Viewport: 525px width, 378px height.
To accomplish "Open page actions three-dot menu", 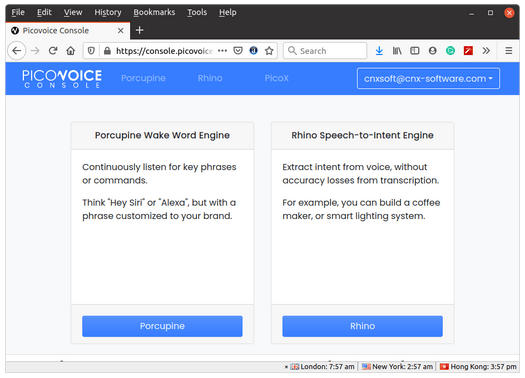I will click(222, 51).
